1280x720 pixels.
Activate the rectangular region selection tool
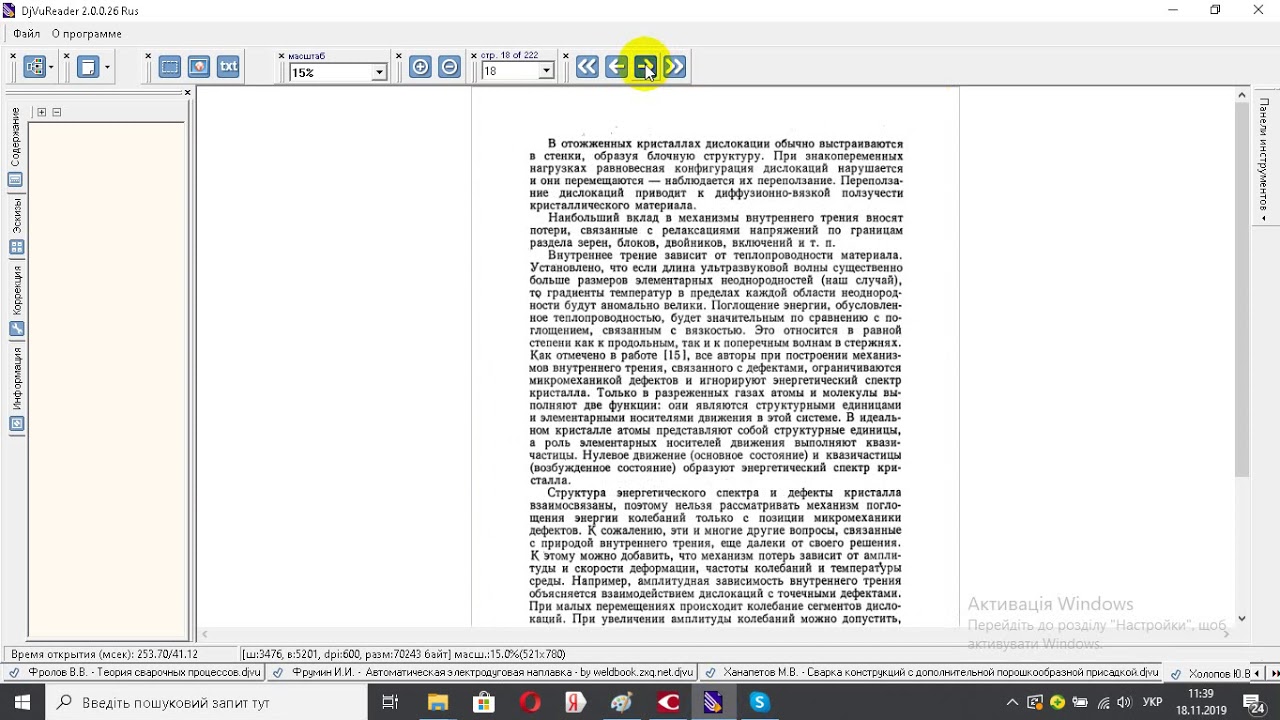pos(170,67)
